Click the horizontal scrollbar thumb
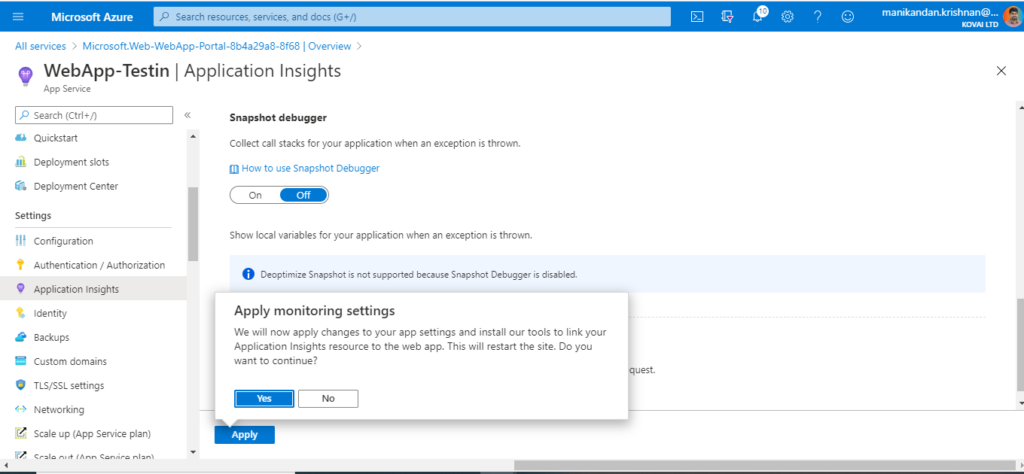 coord(764,465)
